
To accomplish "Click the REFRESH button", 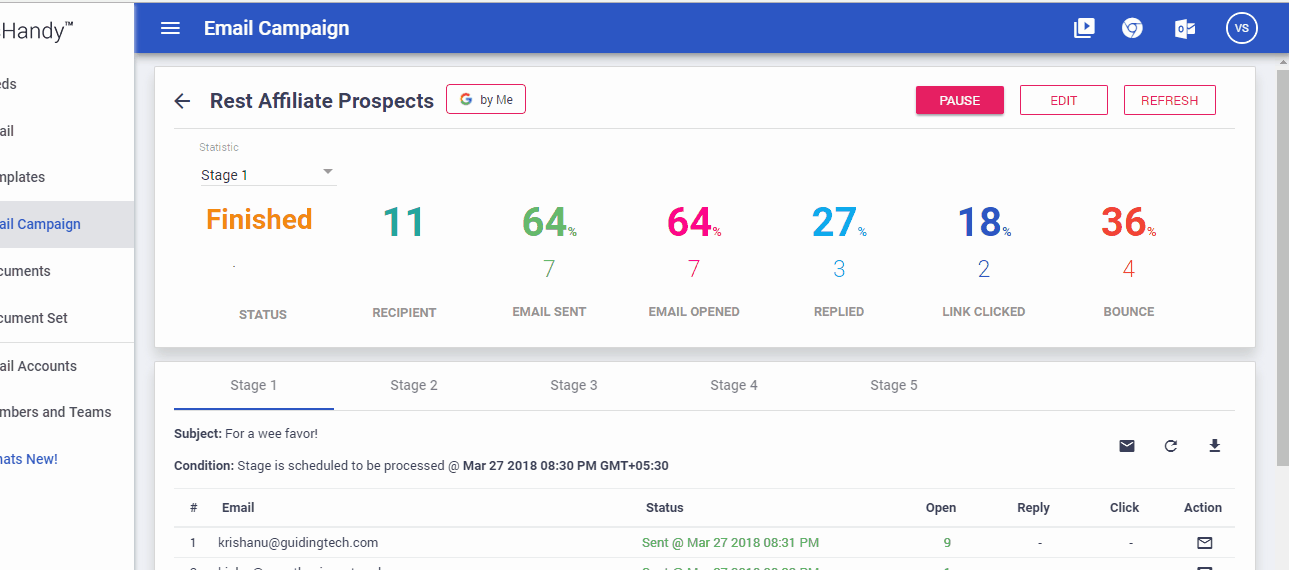I will click(1170, 100).
